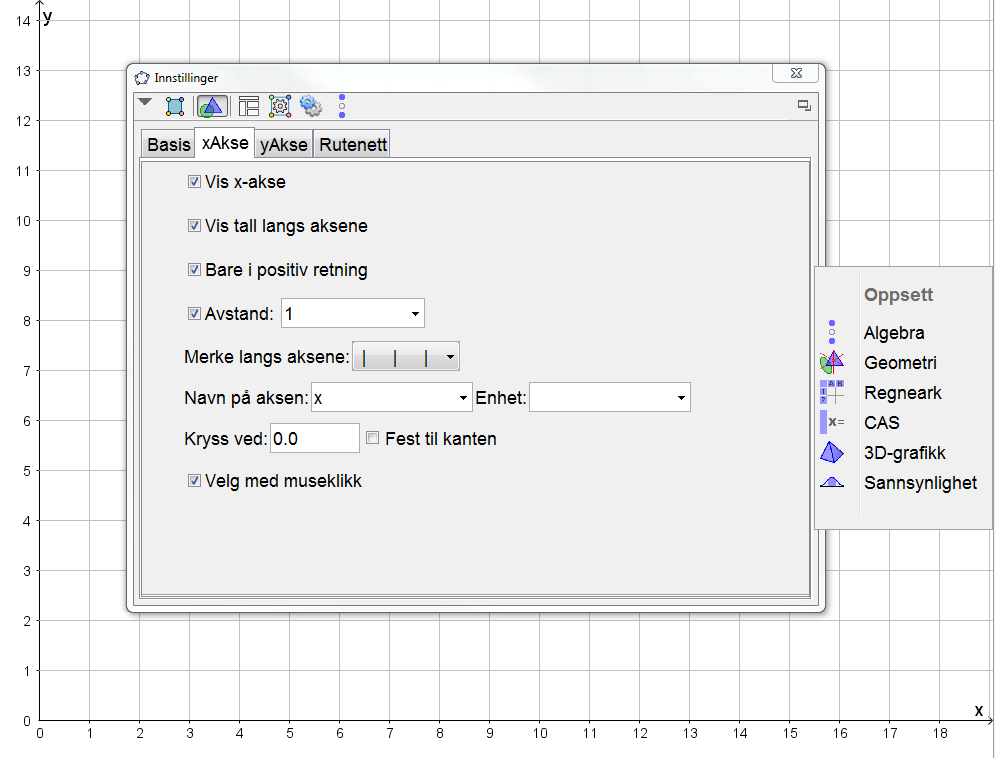995x758 pixels.
Task: Switch to the yAkse tab
Action: (x=284, y=145)
